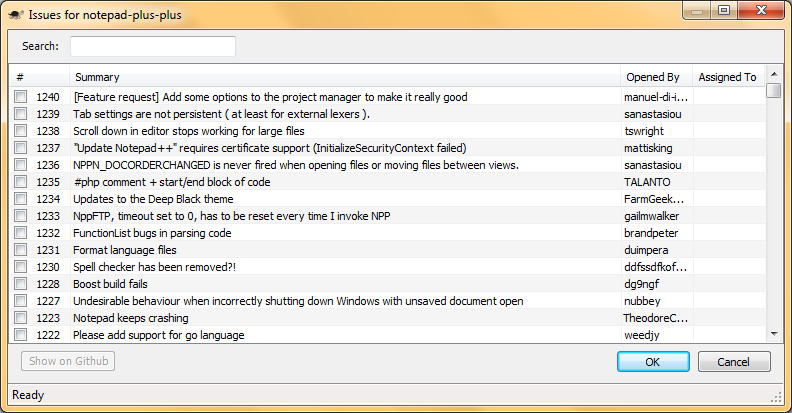The image size is (792, 413).
Task: Click opened-by name 'ddfssdfkof...'
Action: [655, 267]
